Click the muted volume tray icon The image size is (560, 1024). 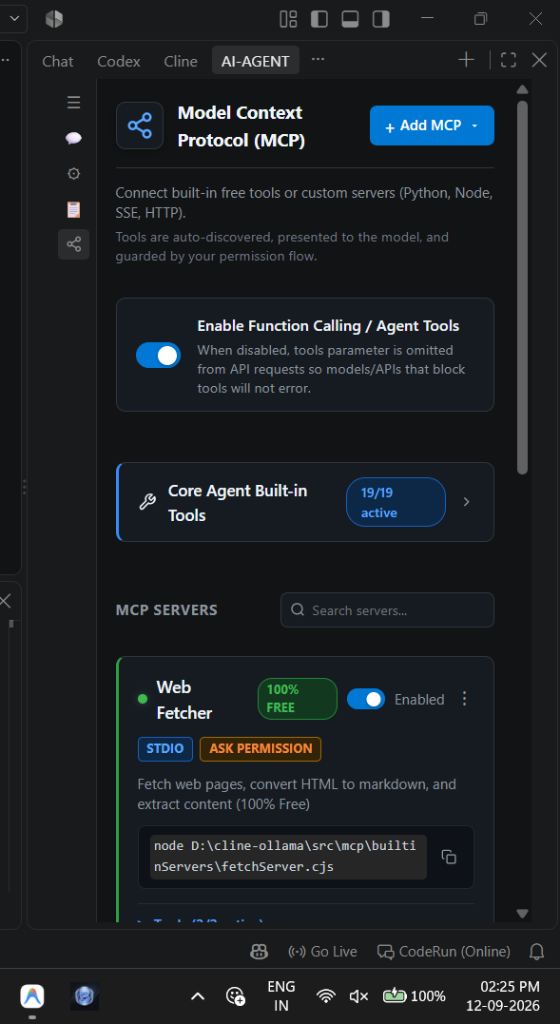tap(359, 996)
